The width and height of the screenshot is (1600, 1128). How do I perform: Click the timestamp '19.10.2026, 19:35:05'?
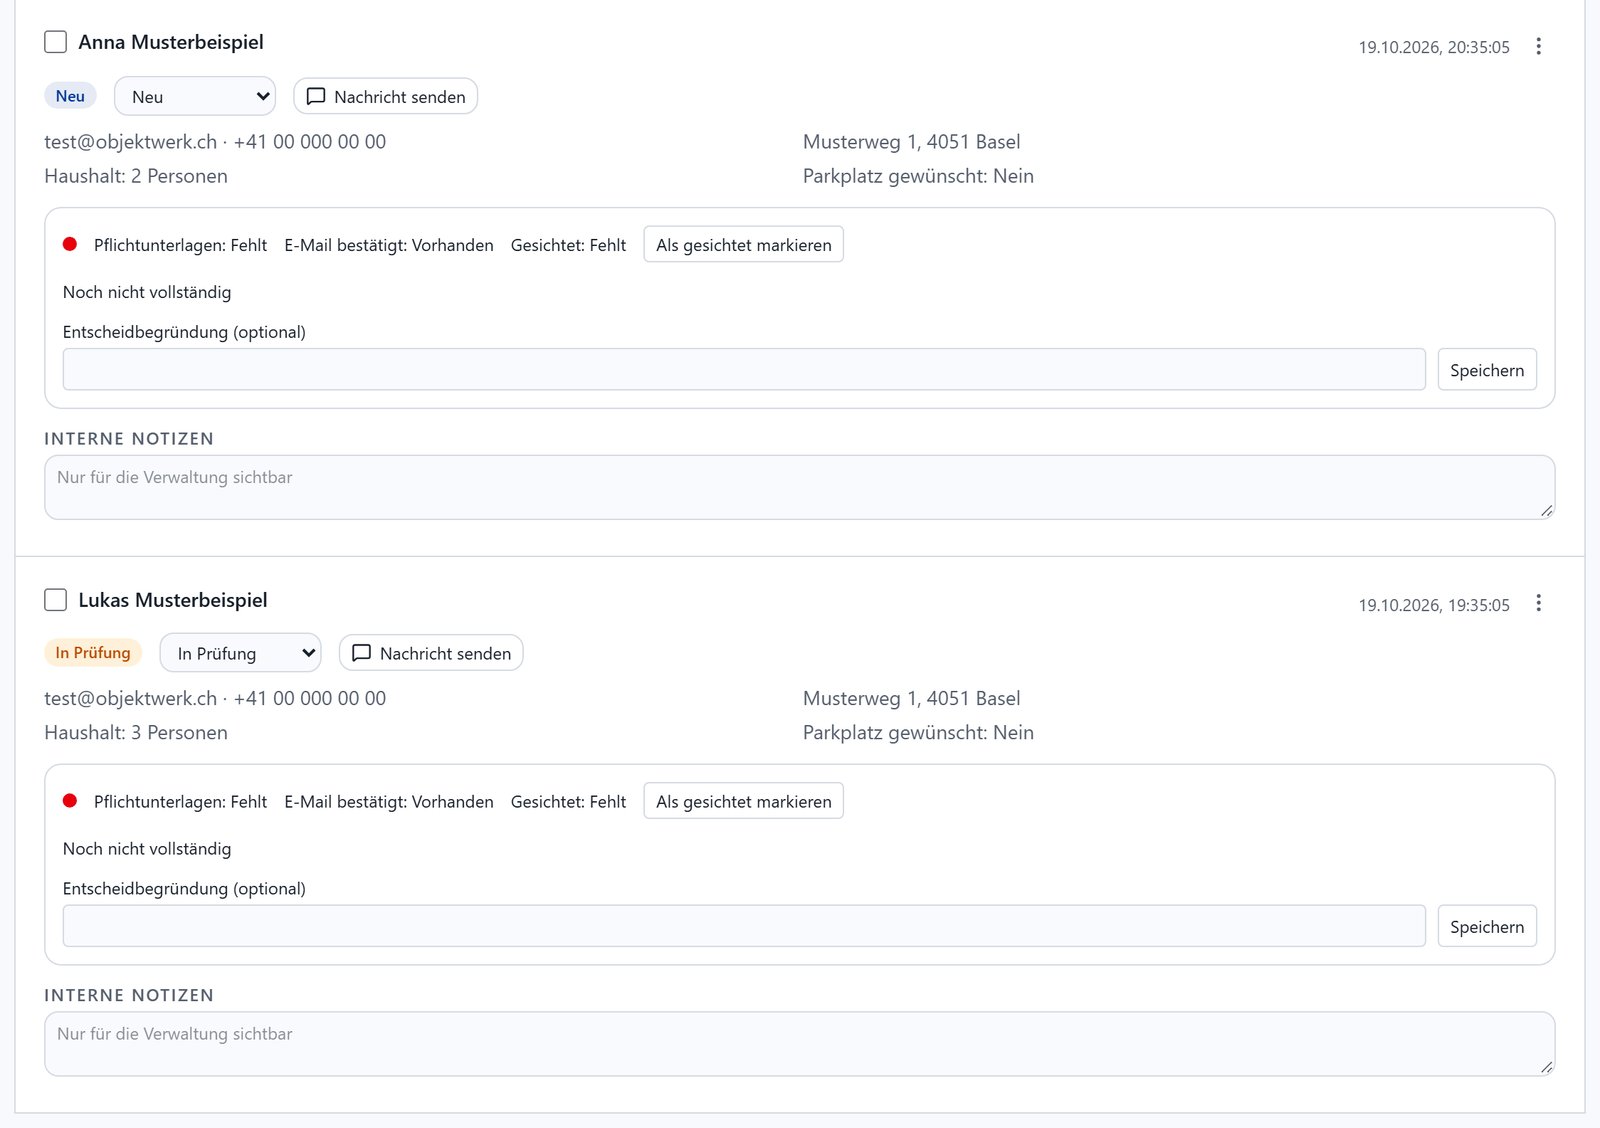1434,605
